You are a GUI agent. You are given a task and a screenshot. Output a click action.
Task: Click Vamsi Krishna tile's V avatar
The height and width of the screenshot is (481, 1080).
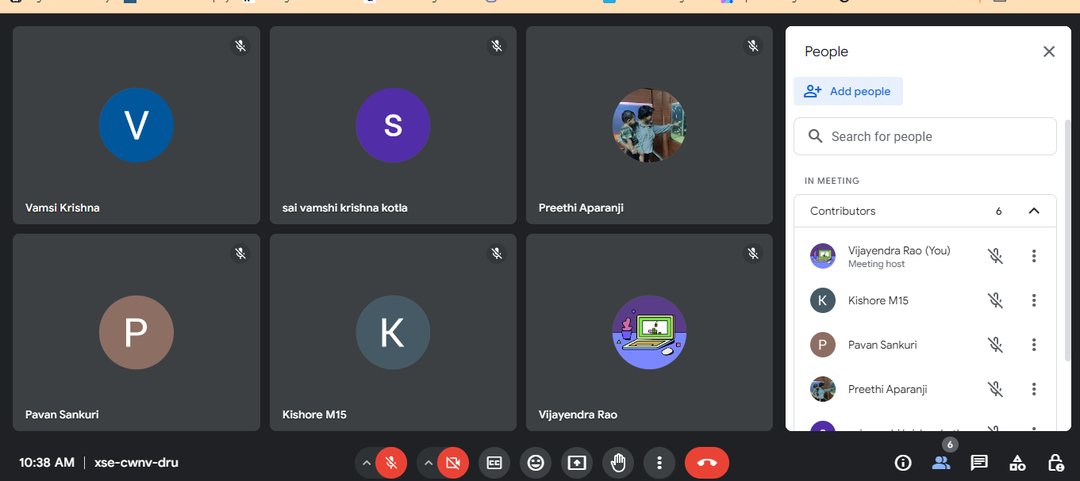[136, 125]
